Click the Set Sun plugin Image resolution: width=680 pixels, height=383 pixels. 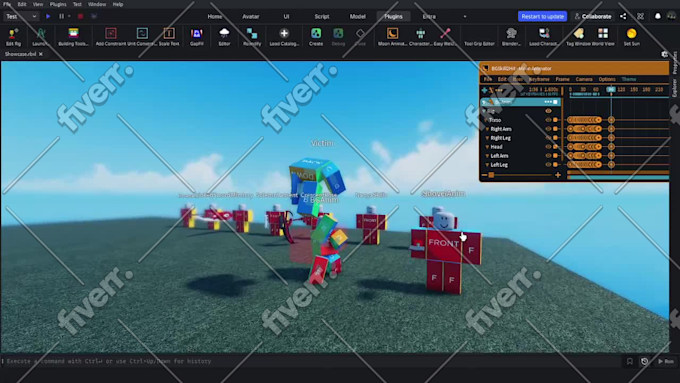click(x=631, y=37)
